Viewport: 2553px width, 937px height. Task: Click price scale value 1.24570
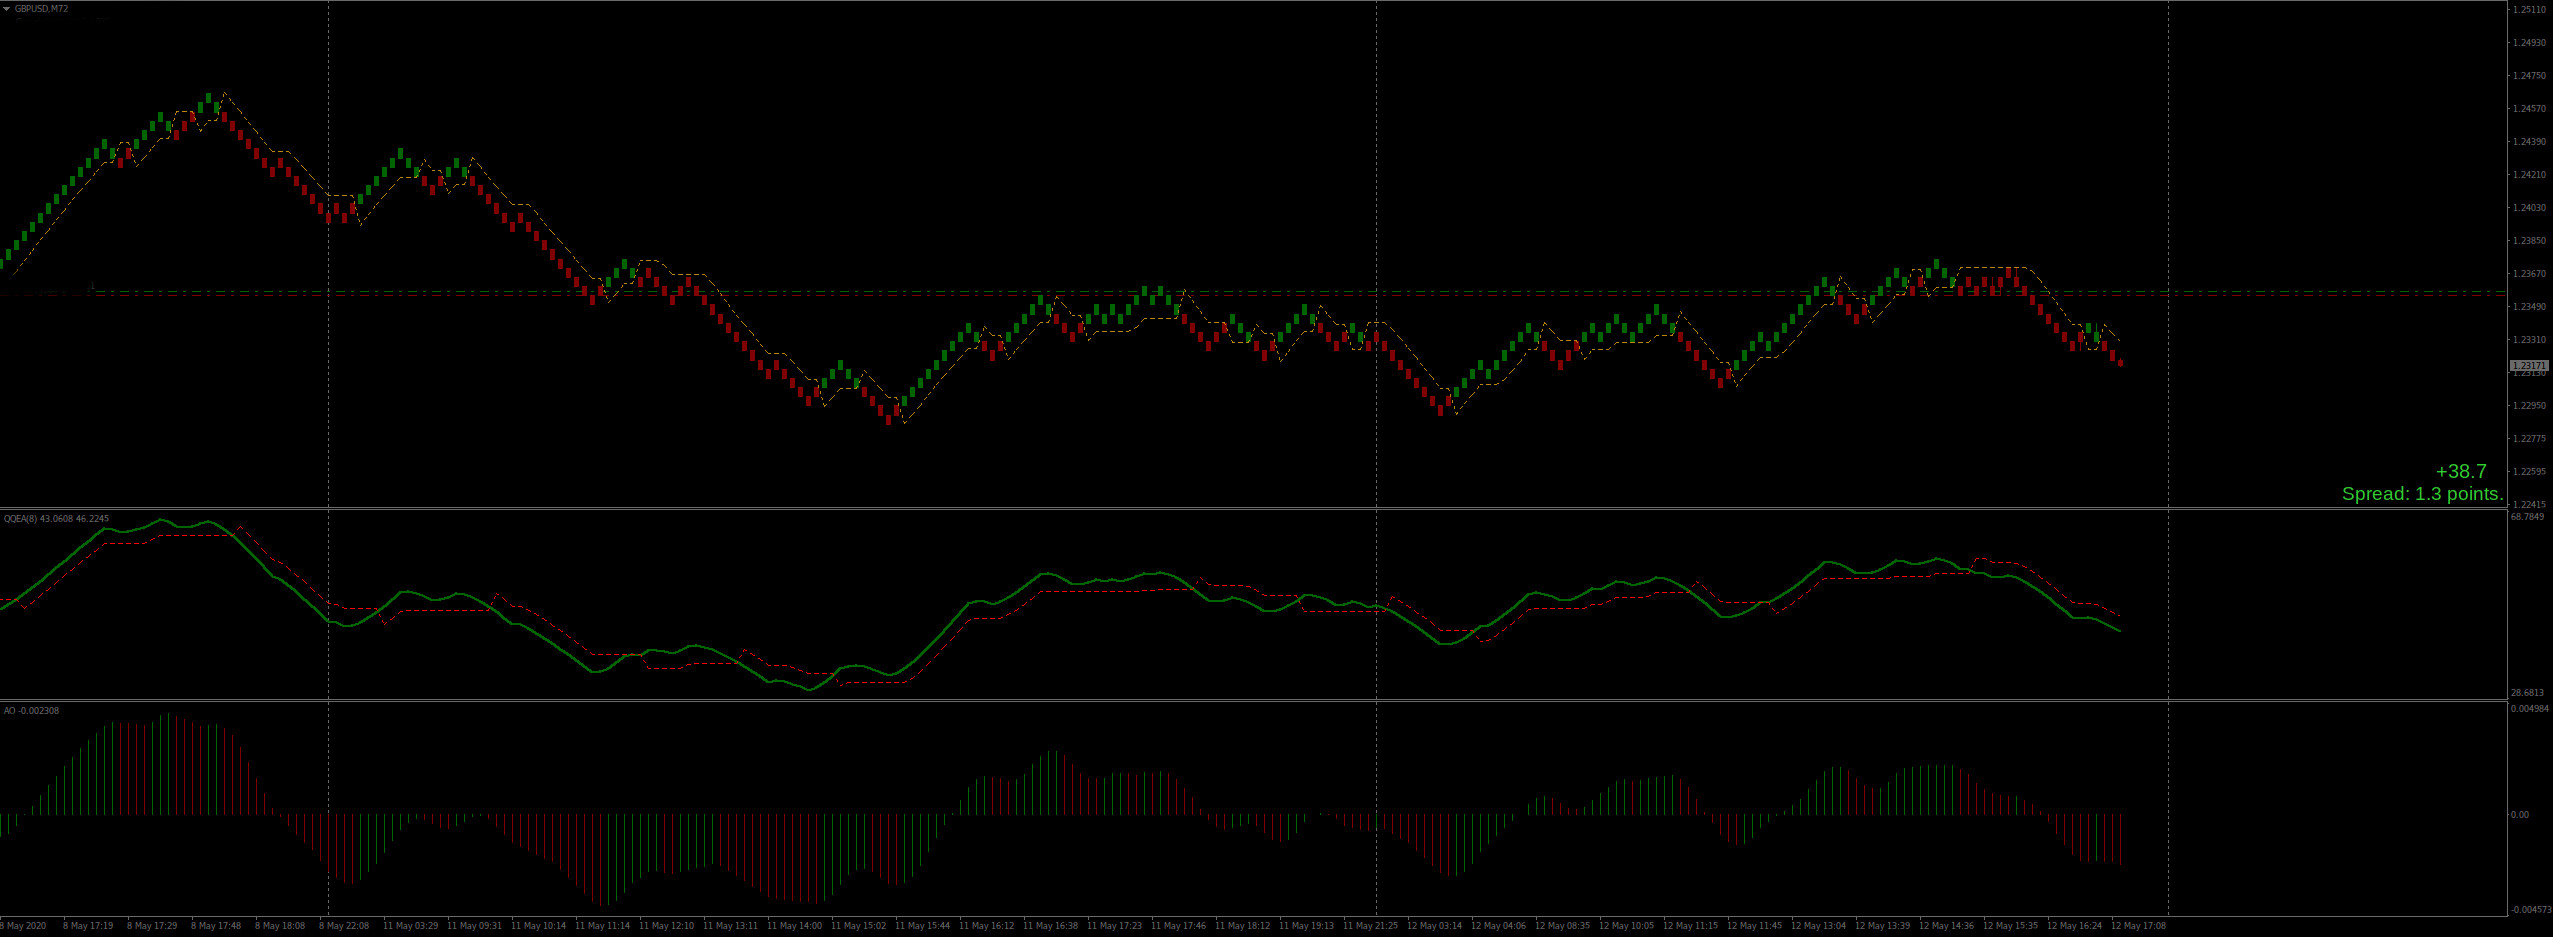[2529, 109]
